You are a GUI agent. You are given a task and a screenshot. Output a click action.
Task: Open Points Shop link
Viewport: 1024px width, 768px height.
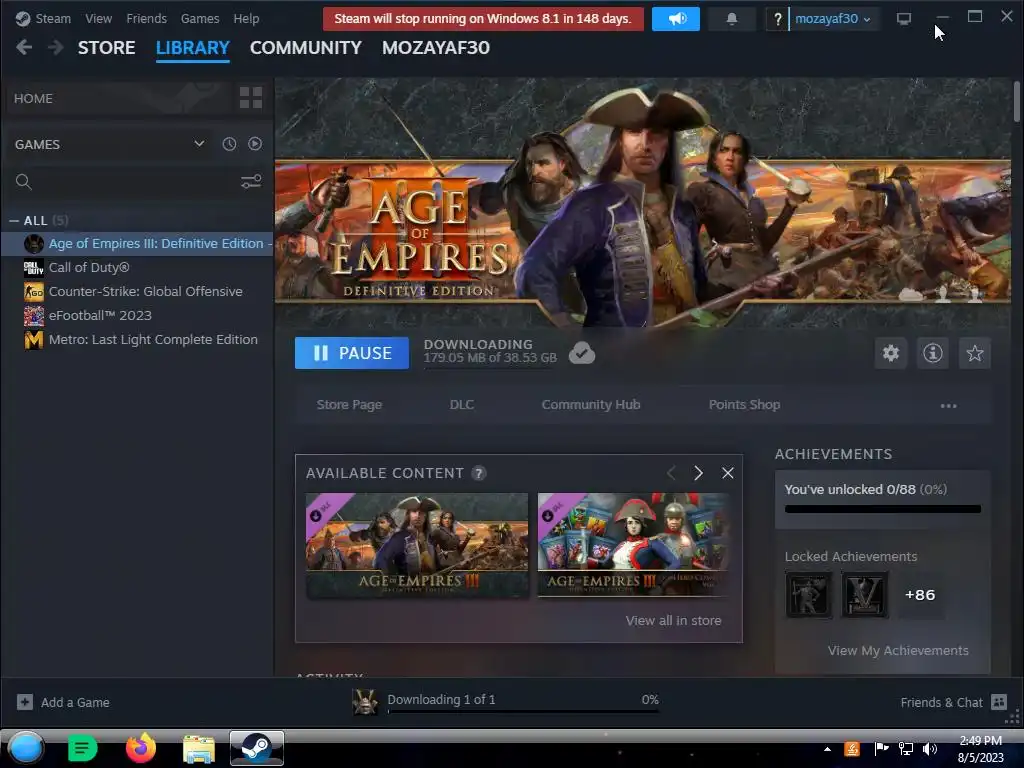[x=744, y=405]
